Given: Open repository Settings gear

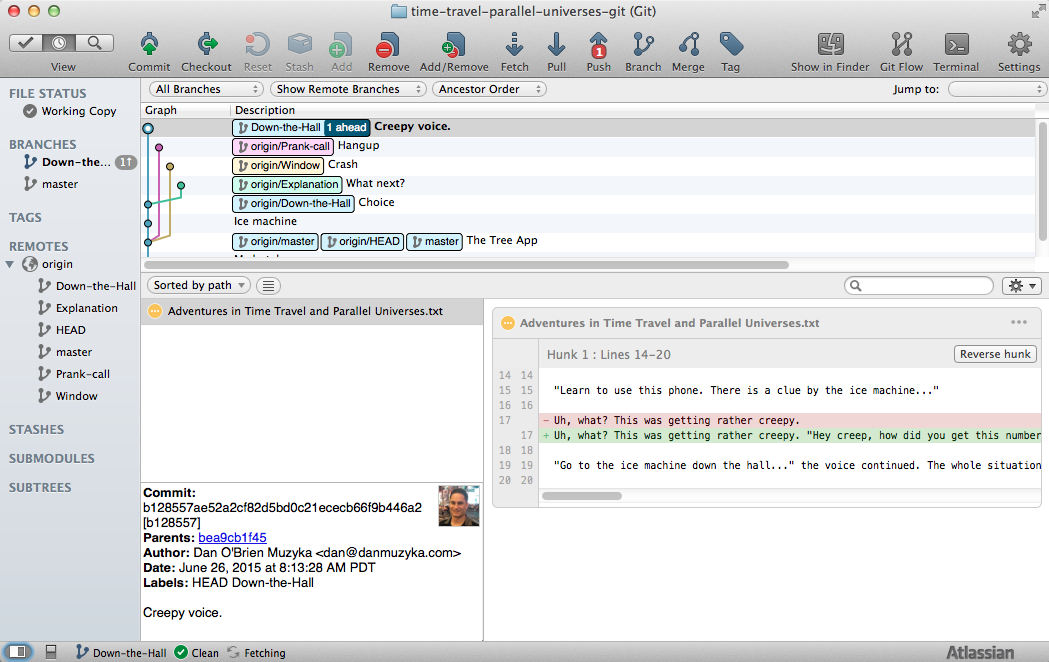Looking at the screenshot, I should click(x=1019, y=45).
